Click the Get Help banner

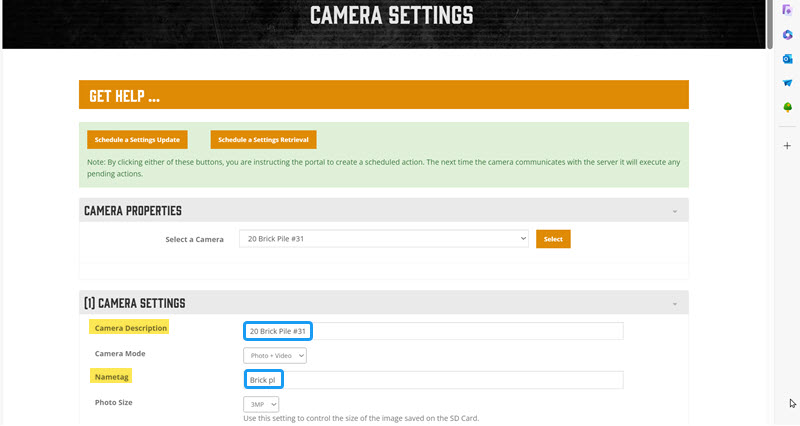[x=384, y=95]
